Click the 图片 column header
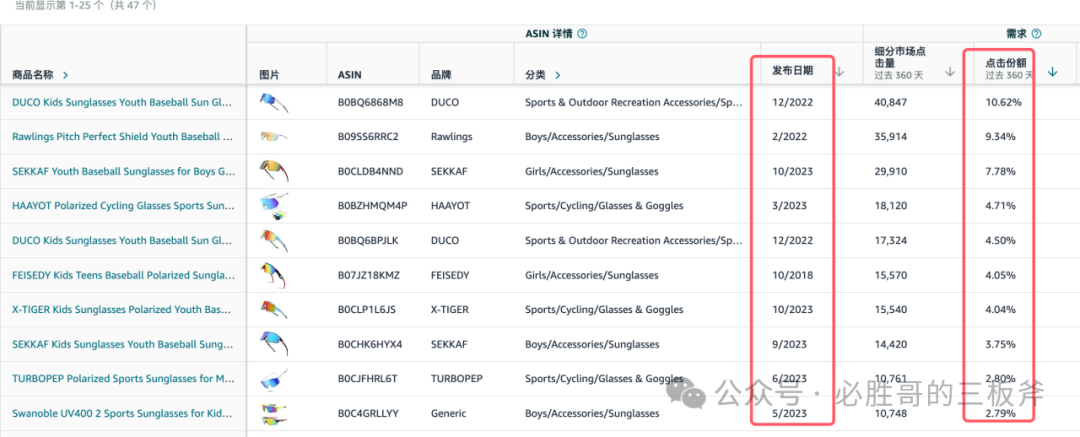 pos(269,75)
